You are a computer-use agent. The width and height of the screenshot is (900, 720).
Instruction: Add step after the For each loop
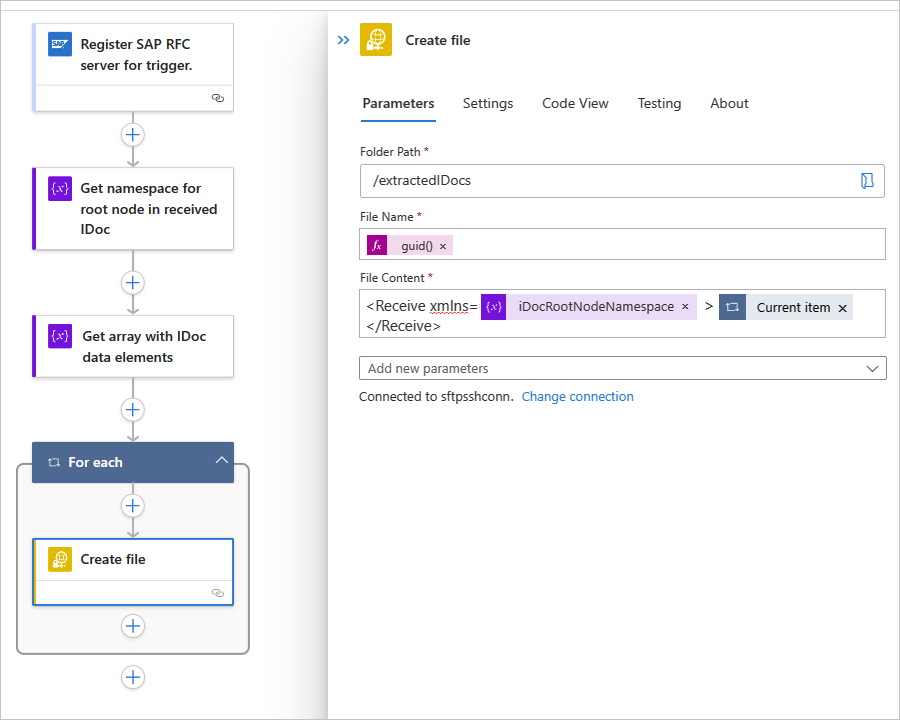coord(133,677)
